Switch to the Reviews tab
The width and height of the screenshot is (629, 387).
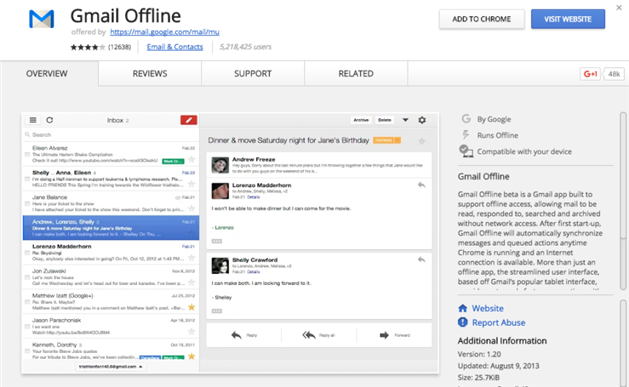[150, 73]
